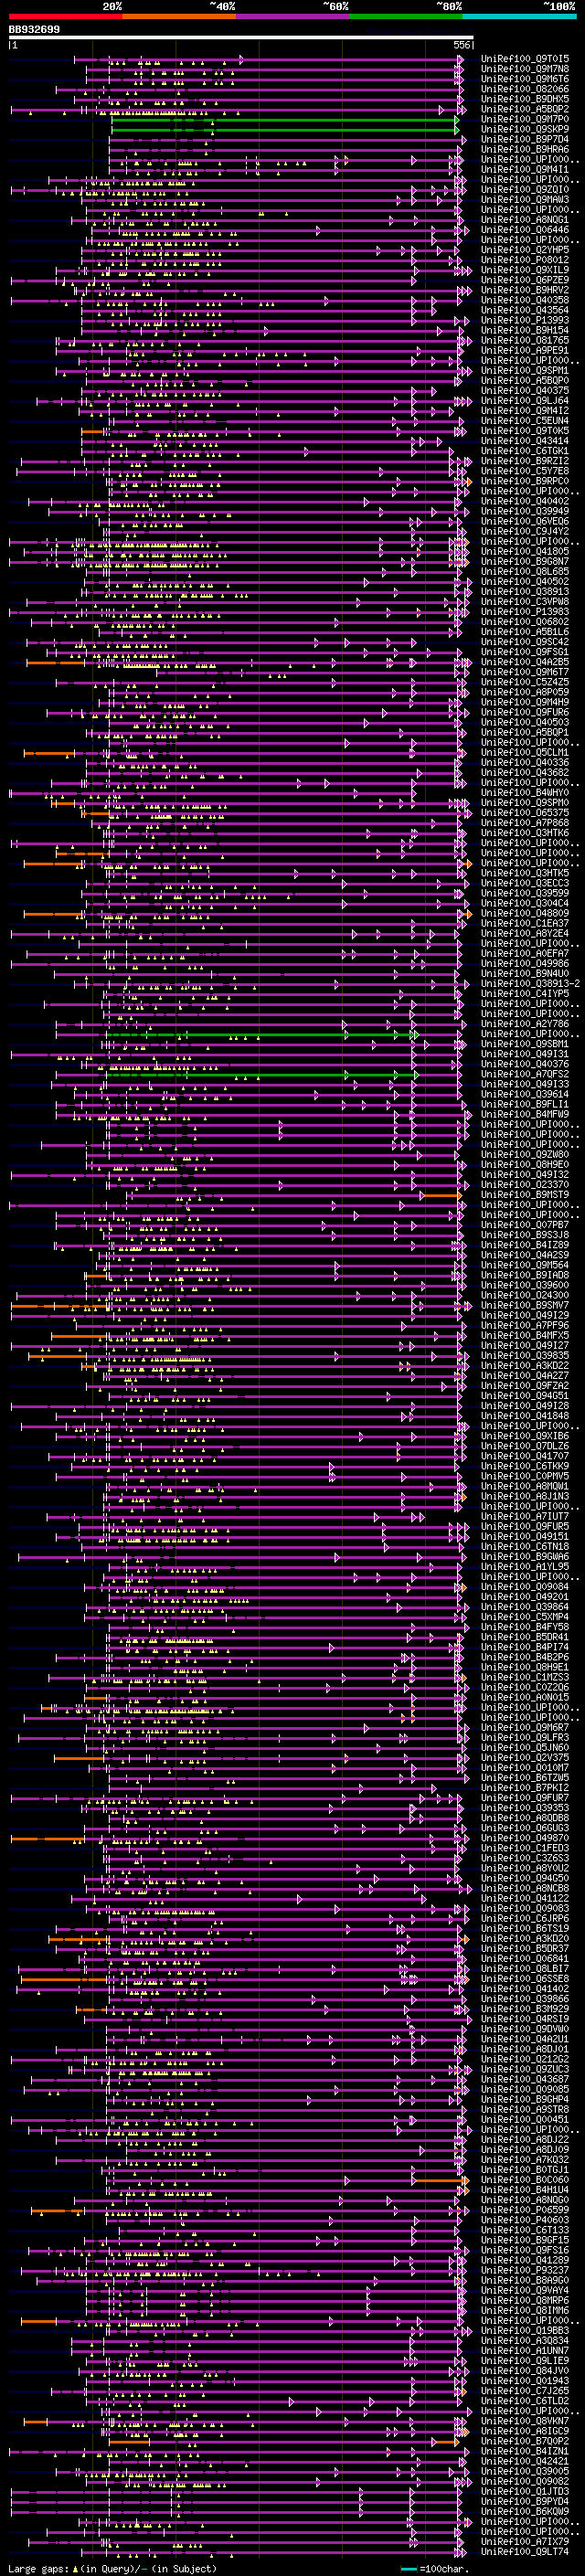Select subject label UniRef100_Q40358
The height and width of the screenshot is (2576, 585).
[525, 300]
